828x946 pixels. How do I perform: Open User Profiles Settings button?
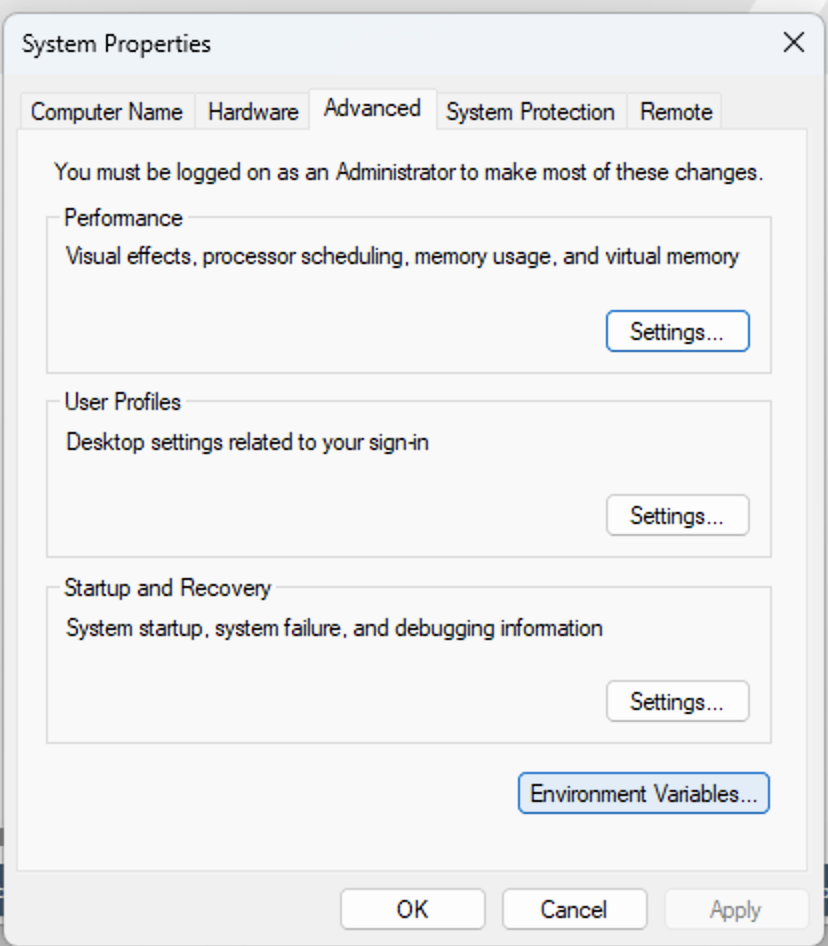pos(678,515)
